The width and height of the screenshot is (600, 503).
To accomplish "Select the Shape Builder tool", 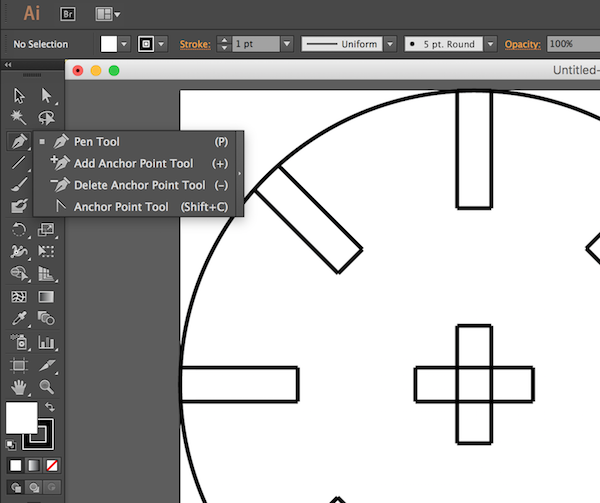I will [x=19, y=273].
